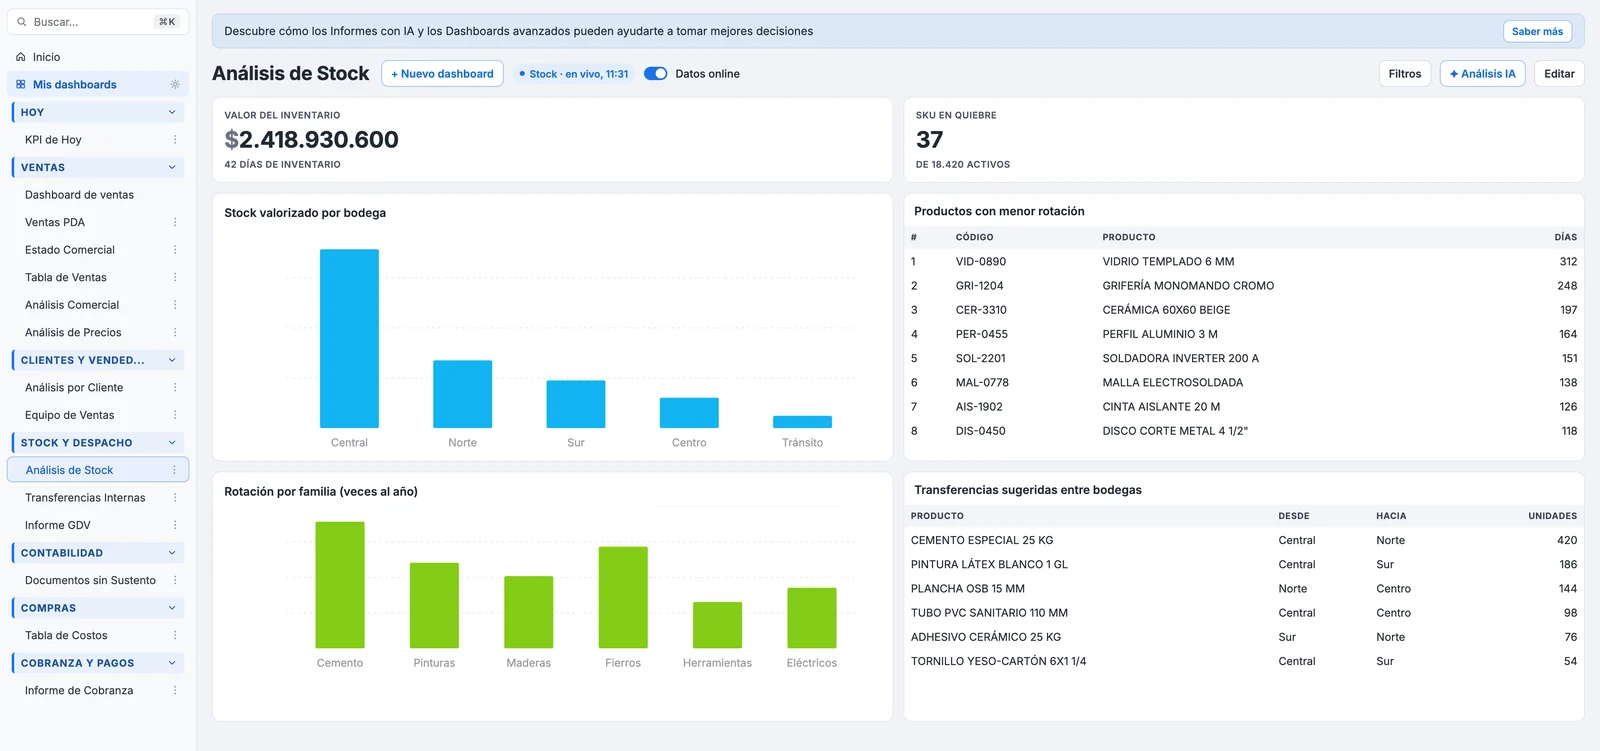Viewport: 1600px width, 751px height.
Task: Toggle the Datos online switch
Action: pos(655,74)
